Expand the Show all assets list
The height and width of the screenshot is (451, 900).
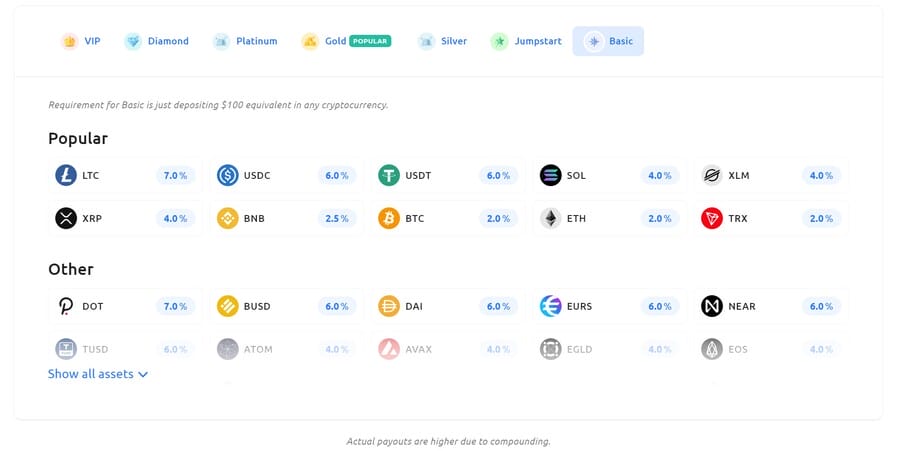click(98, 374)
